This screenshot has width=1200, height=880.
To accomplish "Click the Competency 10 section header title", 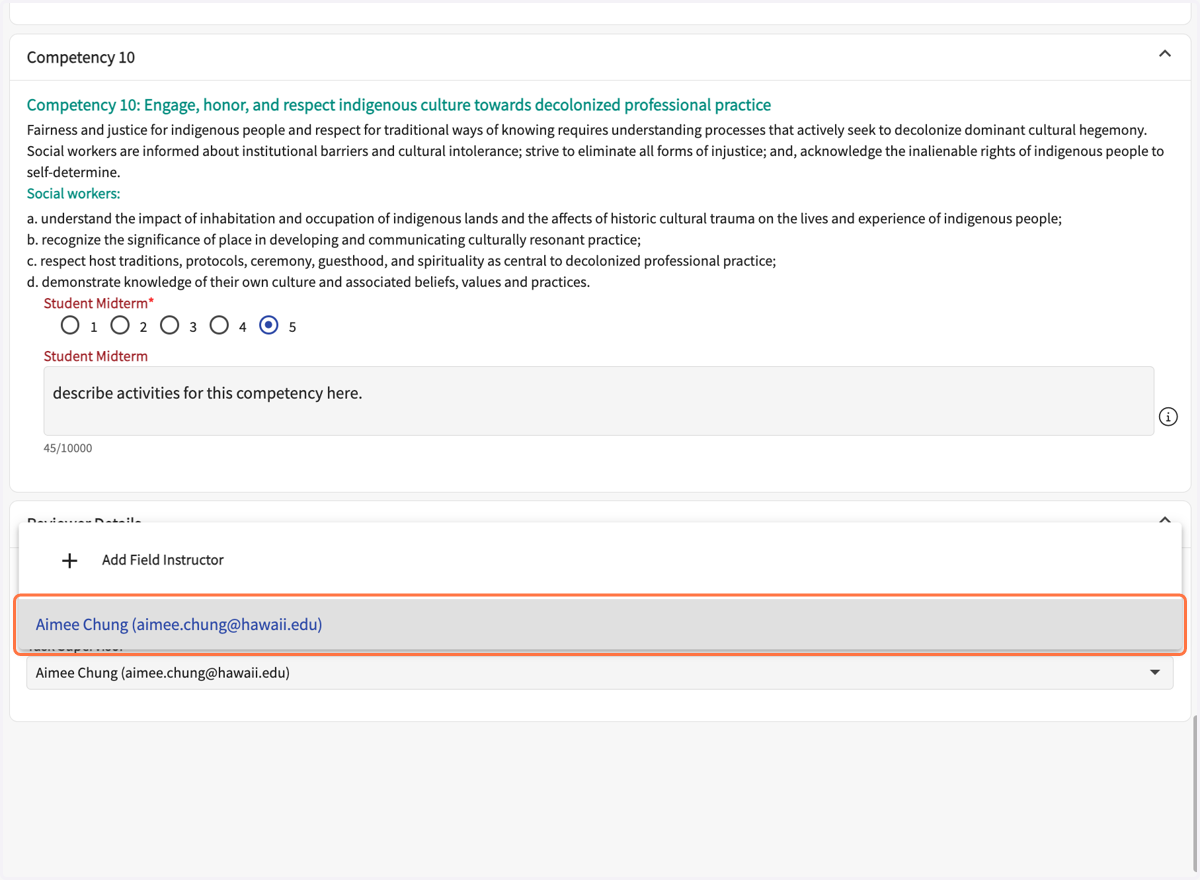I will coord(81,58).
